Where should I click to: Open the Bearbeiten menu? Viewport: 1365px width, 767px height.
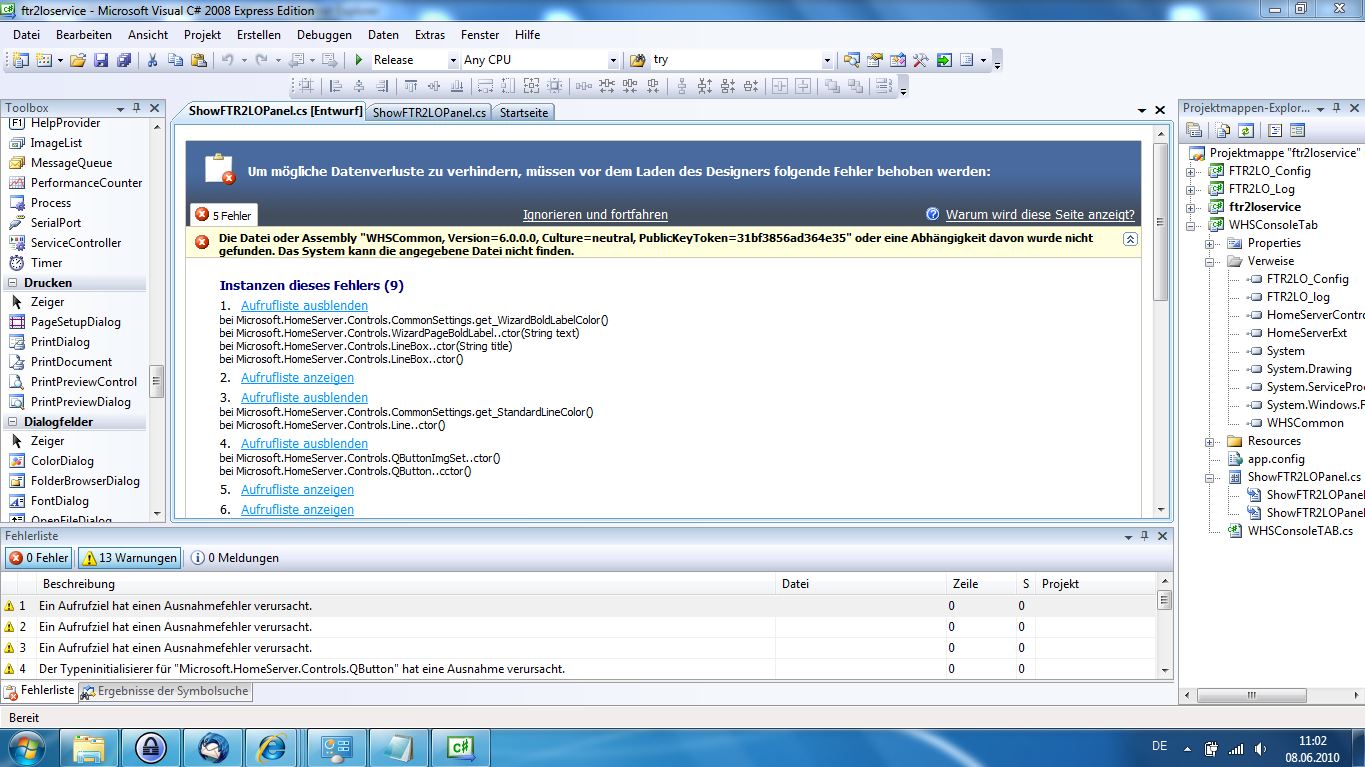tap(84, 34)
